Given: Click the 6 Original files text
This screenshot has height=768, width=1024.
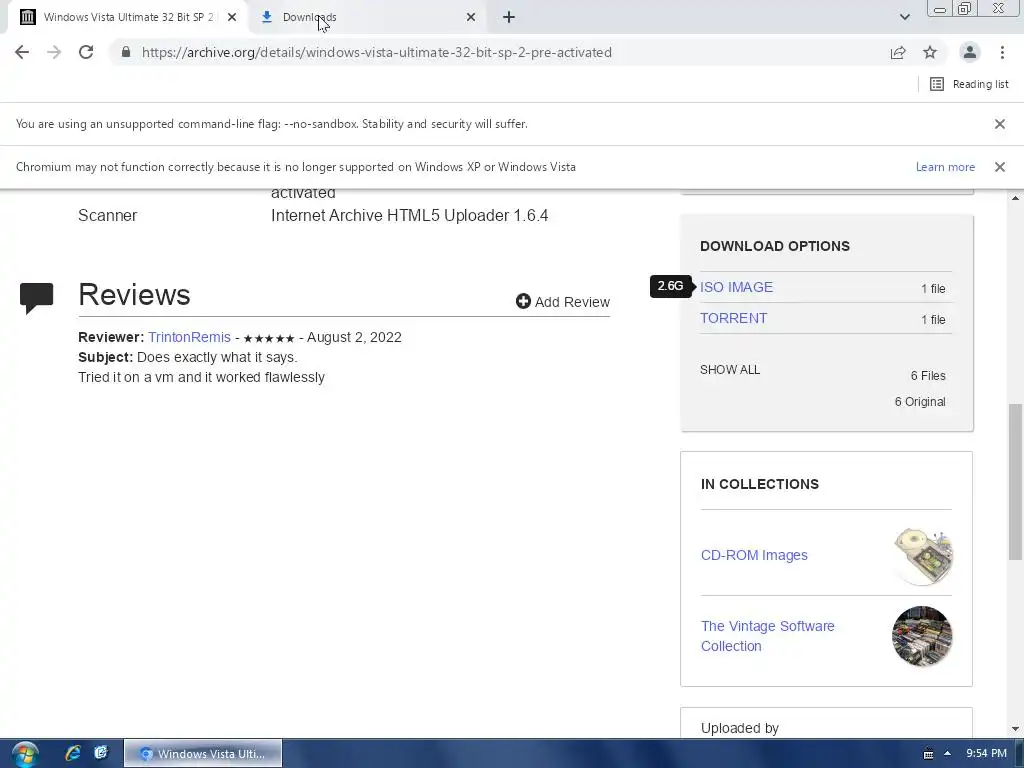Looking at the screenshot, I should pyautogui.click(x=920, y=402).
